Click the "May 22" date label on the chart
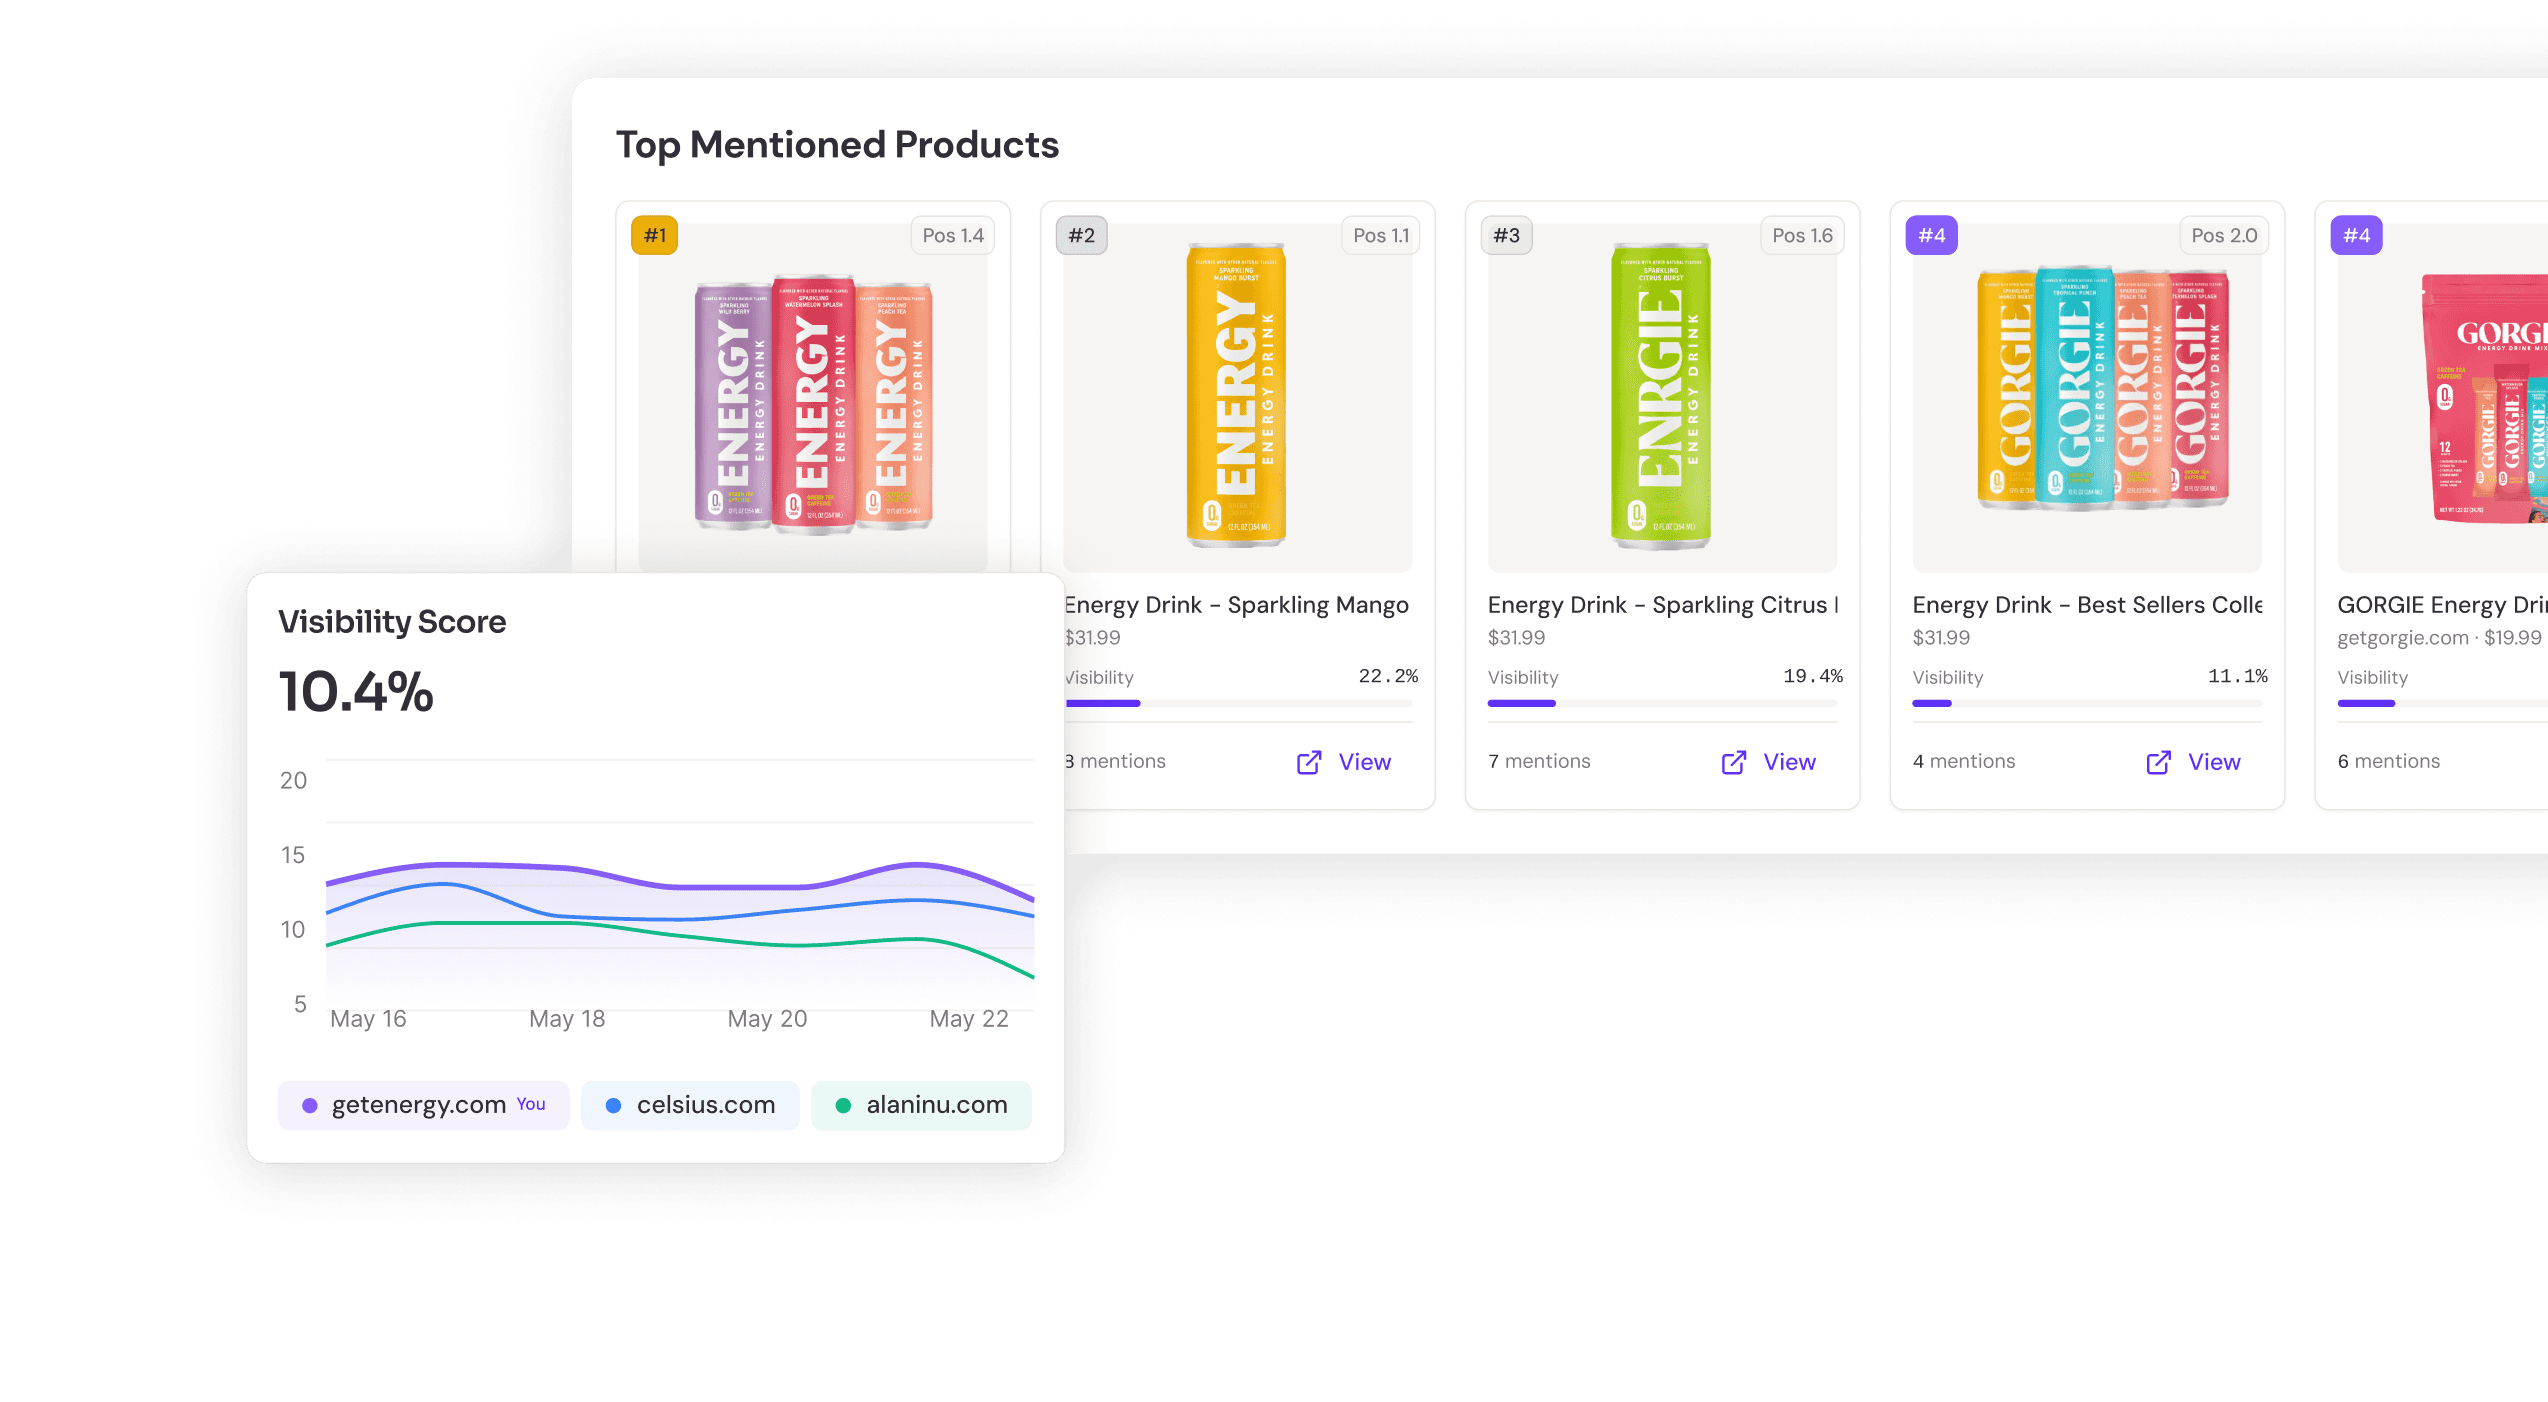 coord(969,1019)
